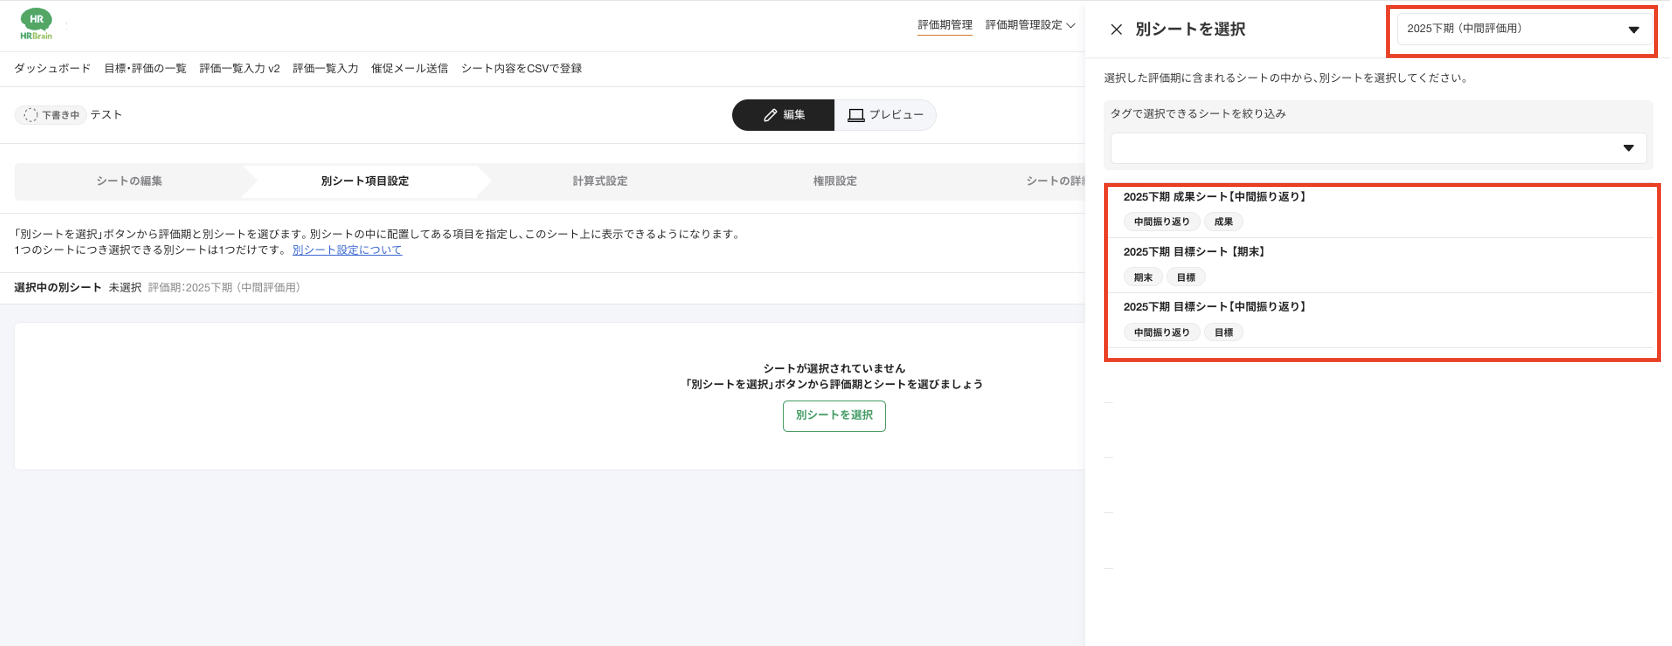Open シート内容をCSVで登録 navigation item

click(x=521, y=68)
